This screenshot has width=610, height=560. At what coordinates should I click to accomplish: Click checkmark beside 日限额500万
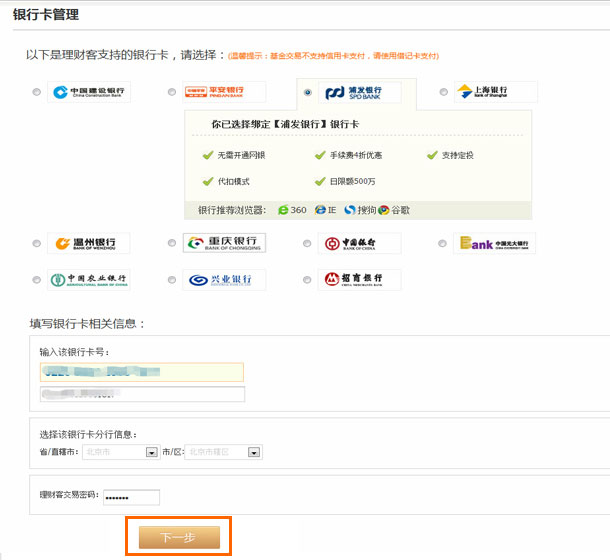pos(320,181)
